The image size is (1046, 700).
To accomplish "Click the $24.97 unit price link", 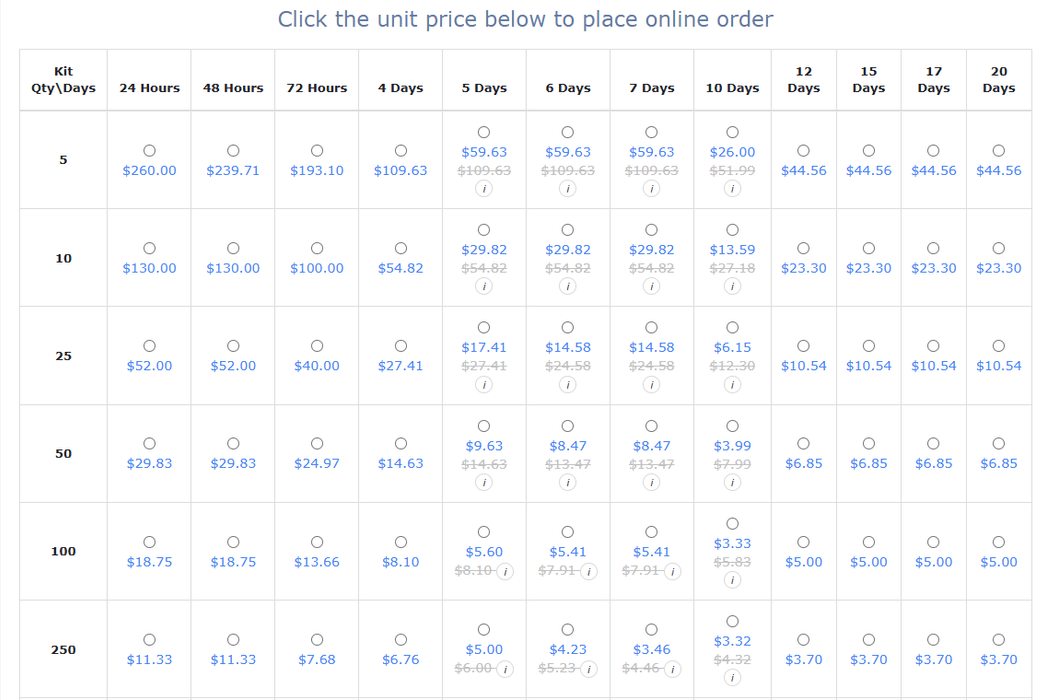I will 317,463.
